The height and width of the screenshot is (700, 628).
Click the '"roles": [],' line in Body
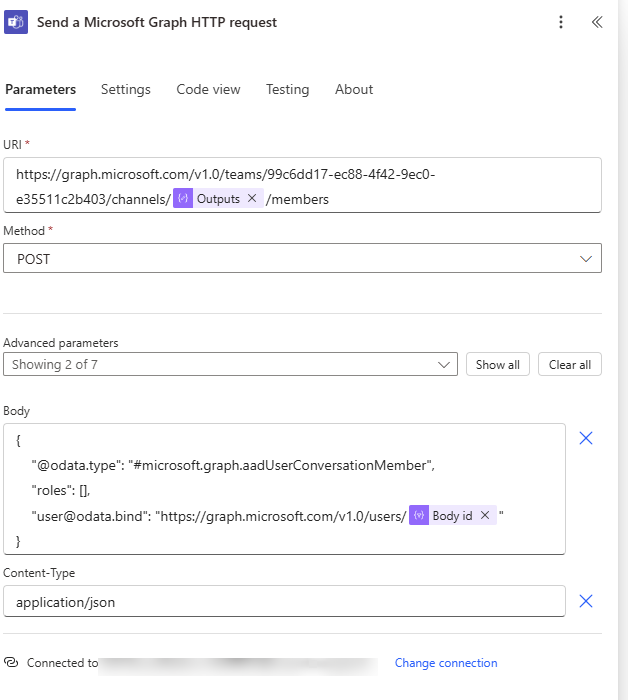click(x=61, y=491)
